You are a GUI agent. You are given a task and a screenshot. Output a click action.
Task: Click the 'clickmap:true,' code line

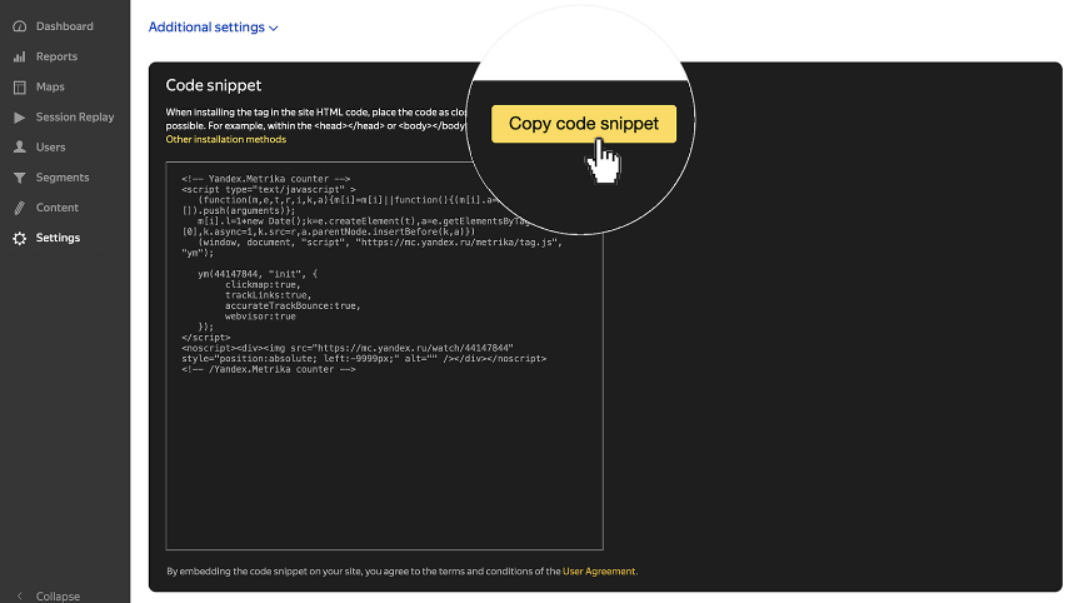263,284
